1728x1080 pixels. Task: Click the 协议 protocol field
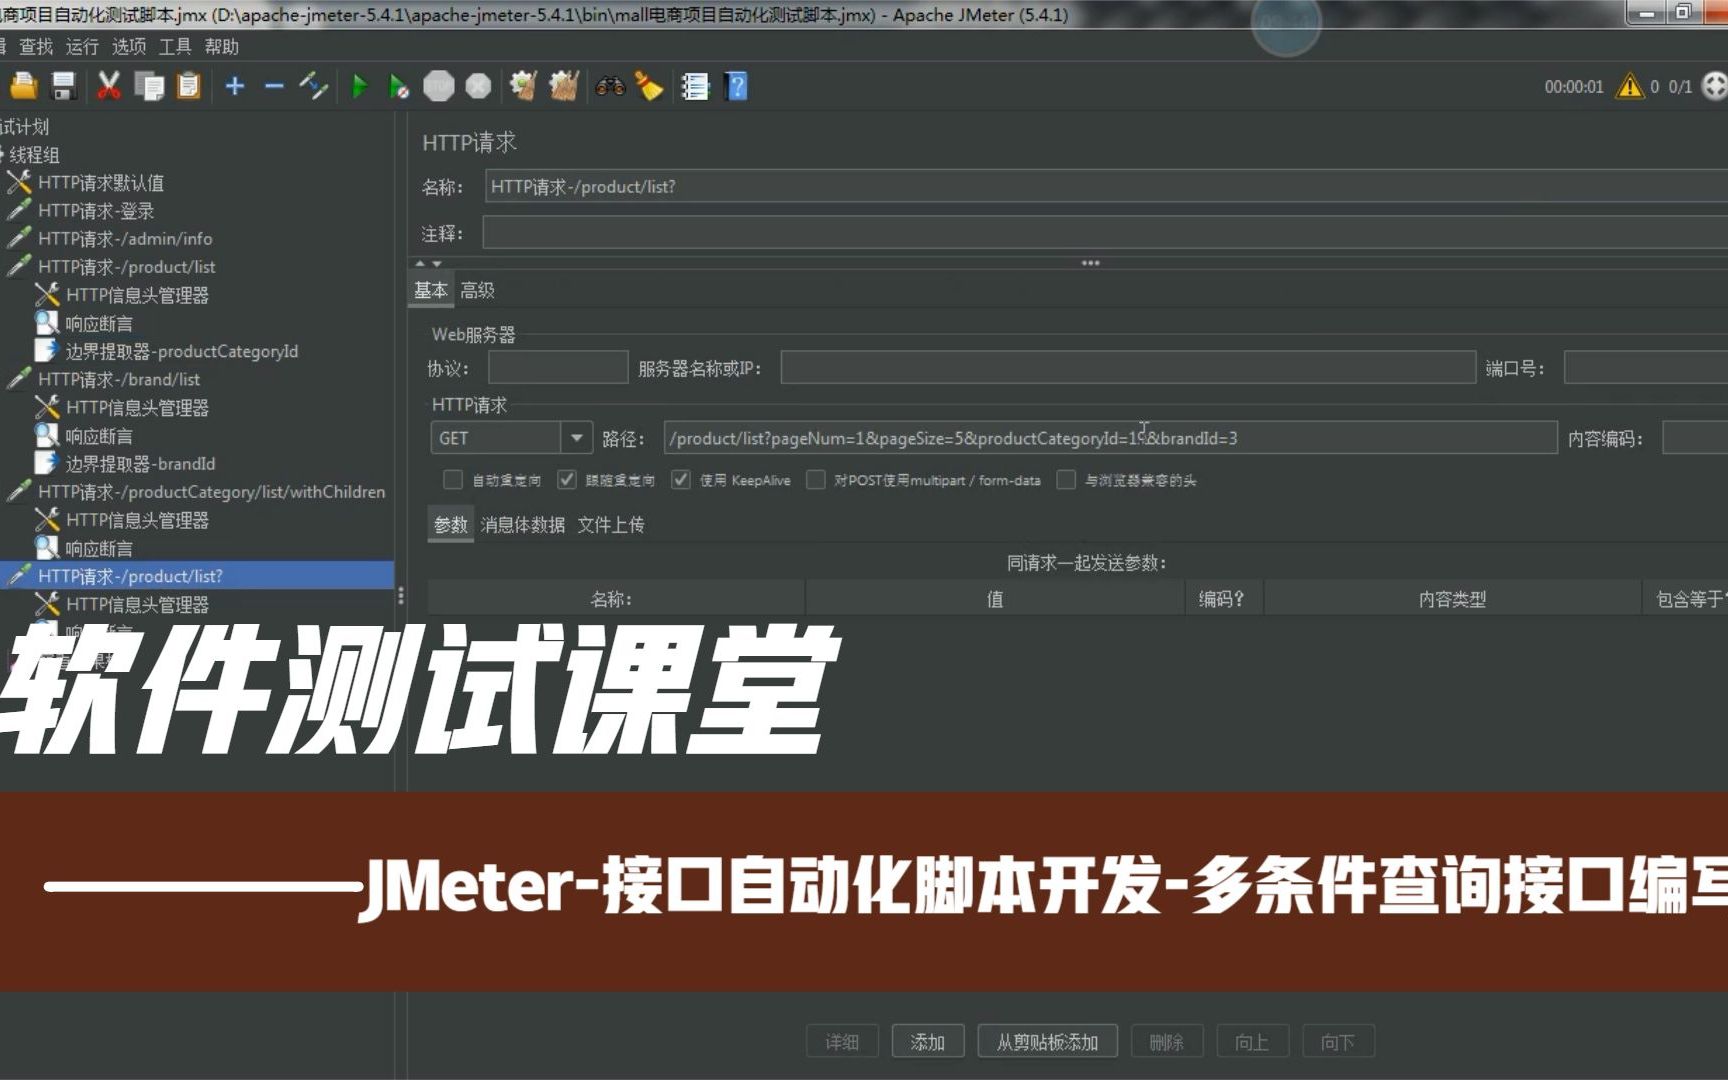click(558, 368)
